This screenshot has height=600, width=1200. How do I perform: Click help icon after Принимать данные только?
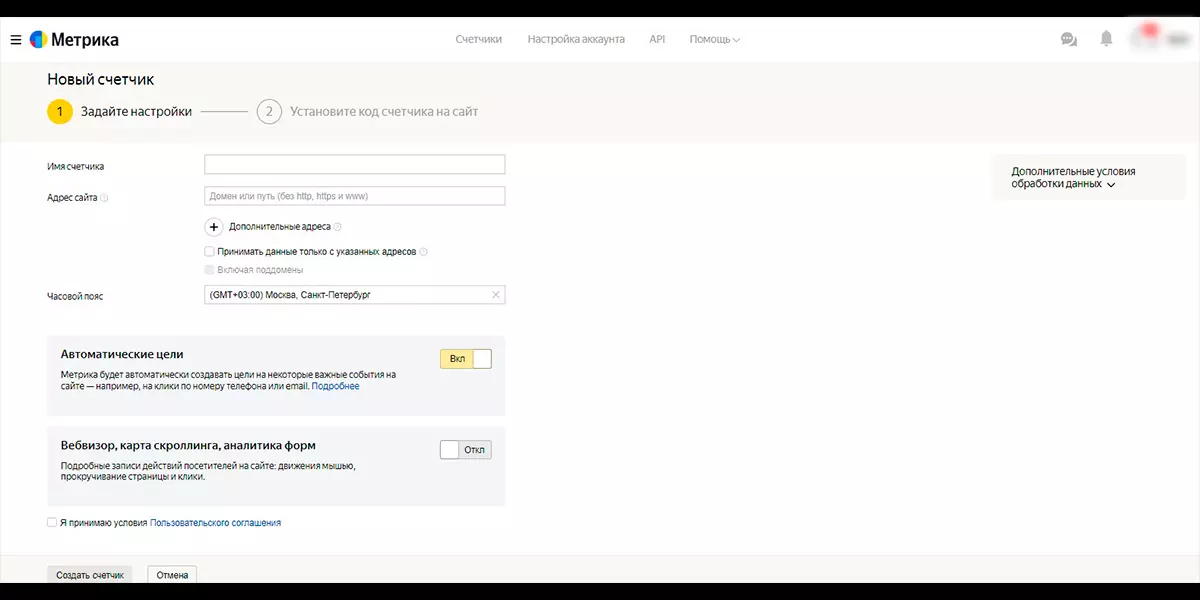click(424, 252)
